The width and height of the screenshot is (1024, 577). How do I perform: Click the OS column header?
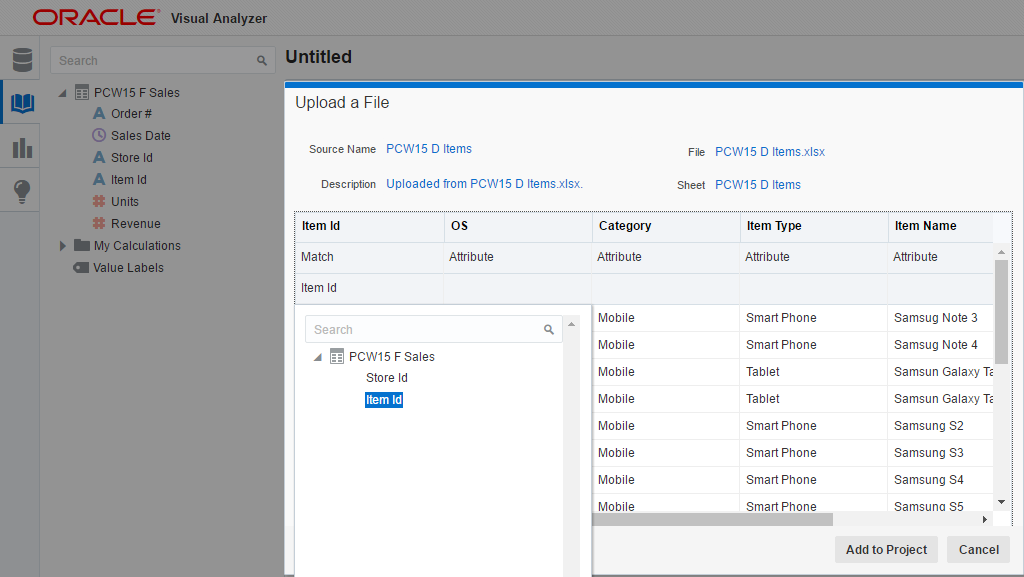tap(518, 226)
